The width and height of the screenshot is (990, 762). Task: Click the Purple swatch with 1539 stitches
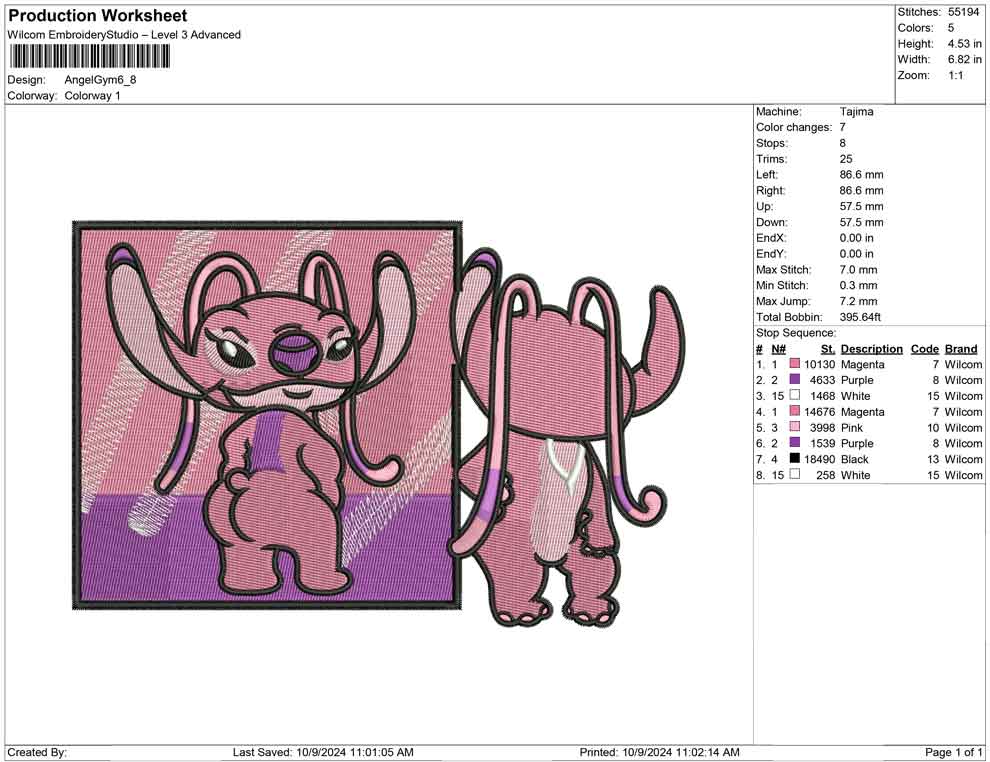tap(795, 443)
